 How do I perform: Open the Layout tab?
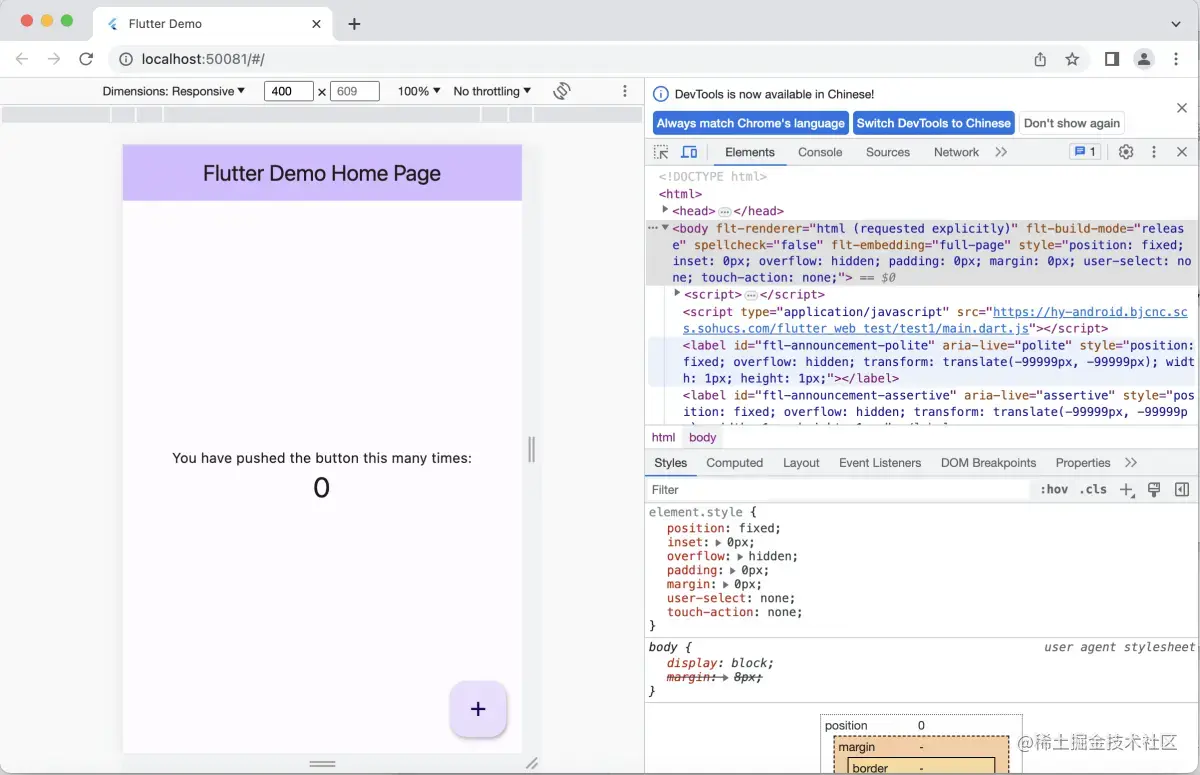point(801,463)
